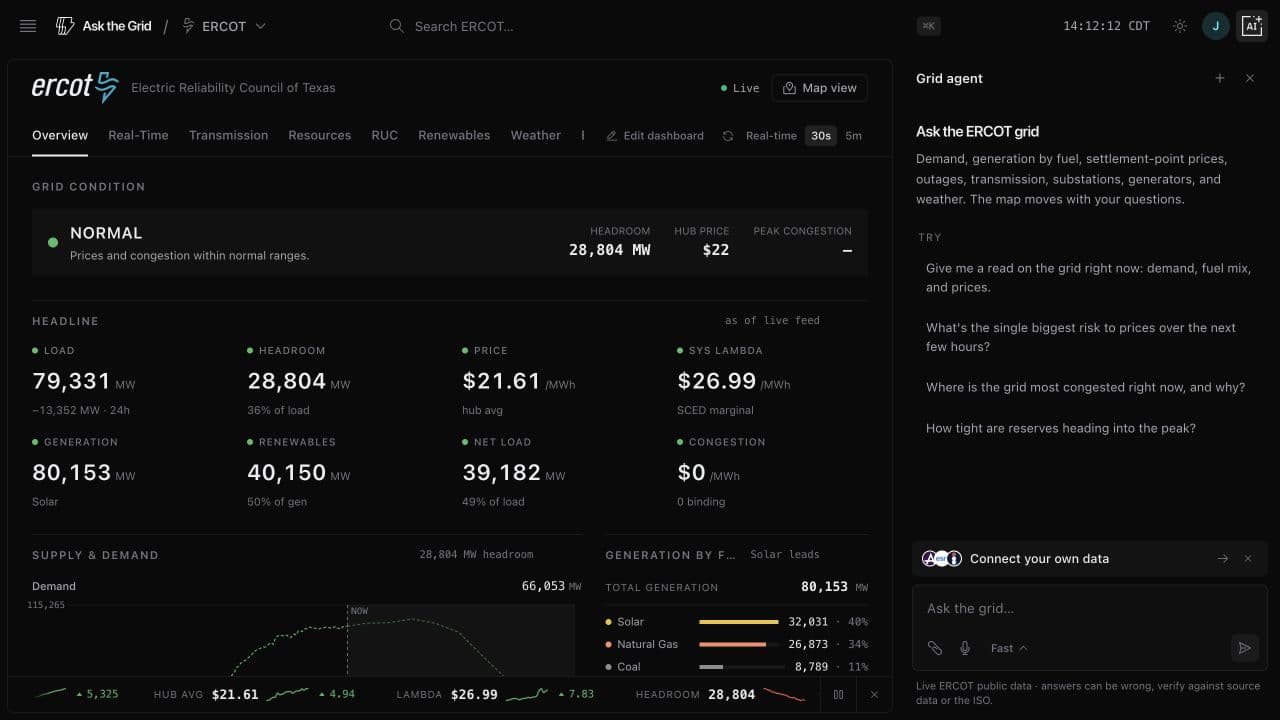Start a new Grid agent chat
This screenshot has width=1280, height=720.
click(1219, 78)
